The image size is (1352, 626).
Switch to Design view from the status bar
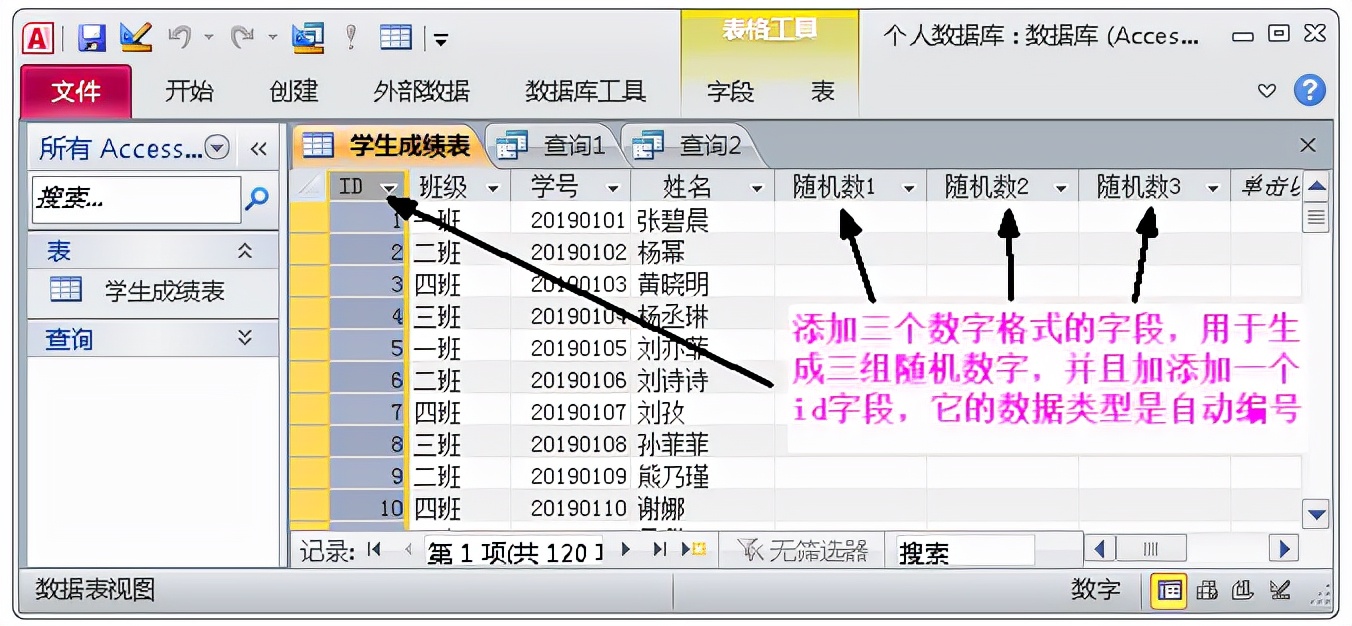[1281, 591]
